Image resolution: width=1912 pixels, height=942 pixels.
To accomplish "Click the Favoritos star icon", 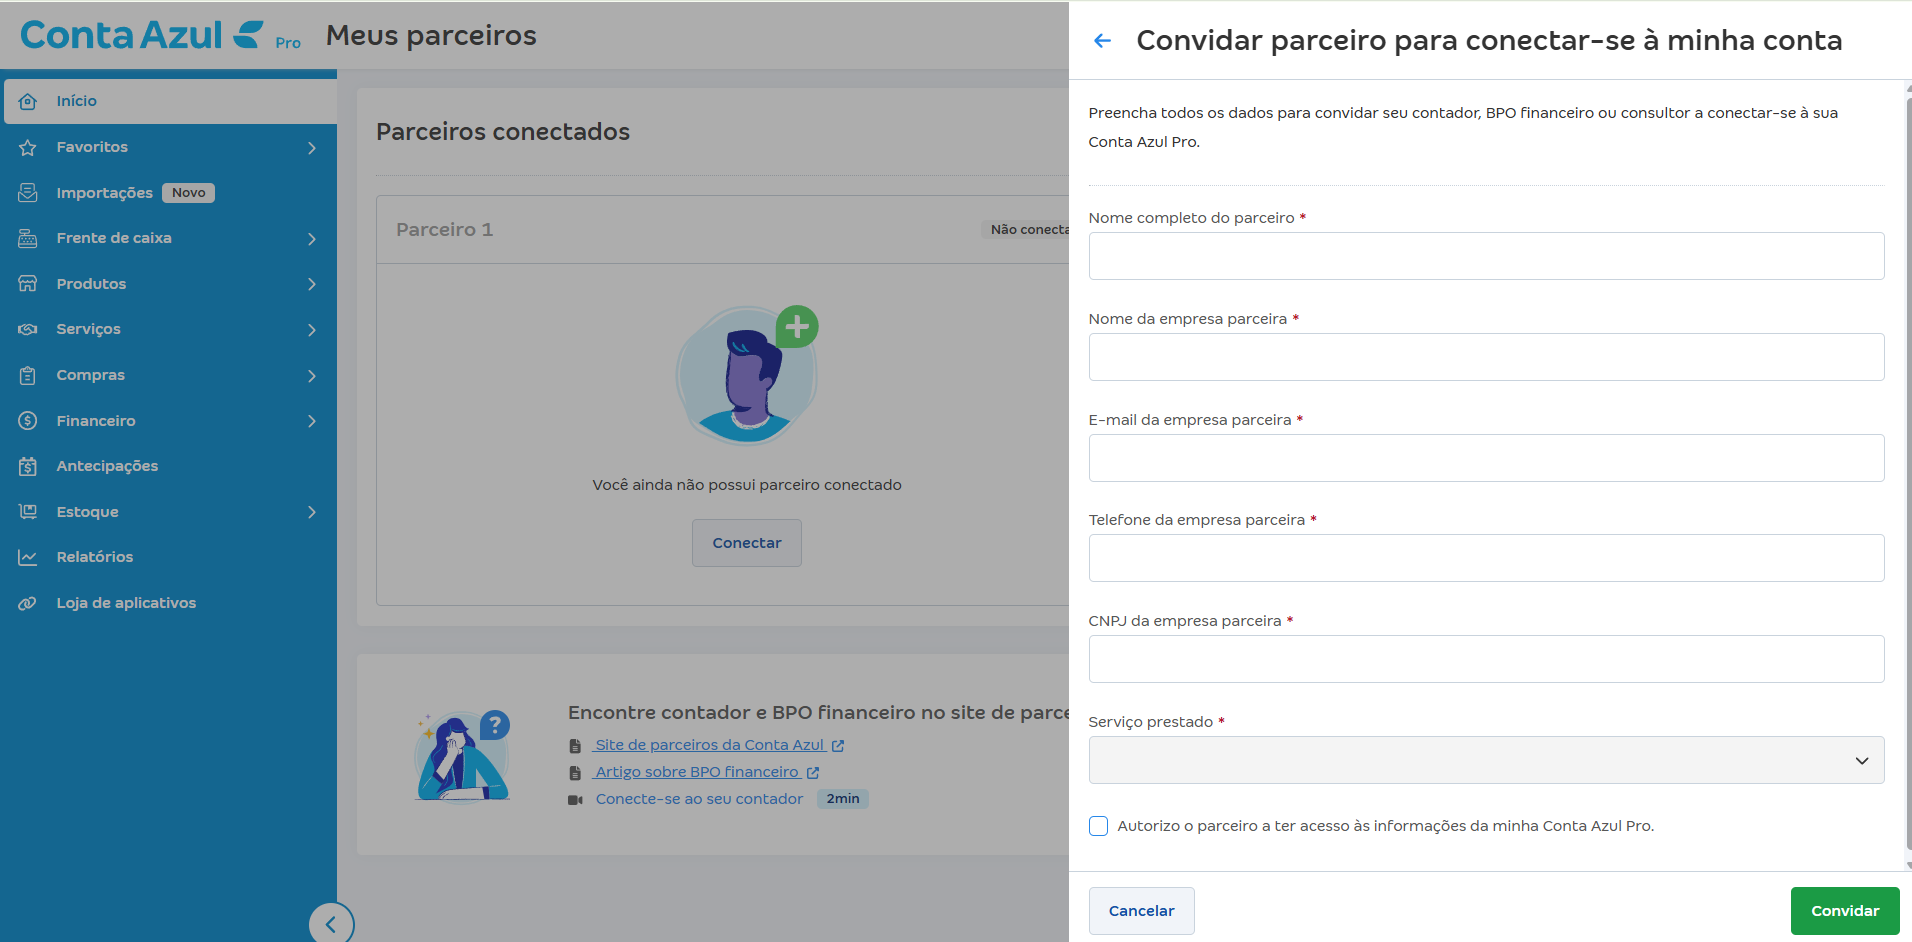I will [28, 147].
